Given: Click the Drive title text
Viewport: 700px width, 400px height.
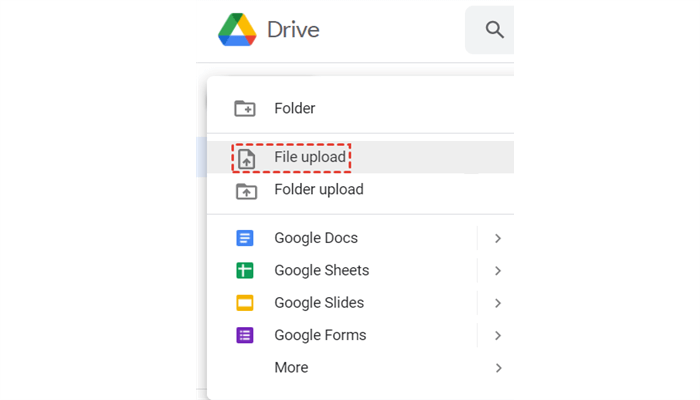Looking at the screenshot, I should coord(293,30).
